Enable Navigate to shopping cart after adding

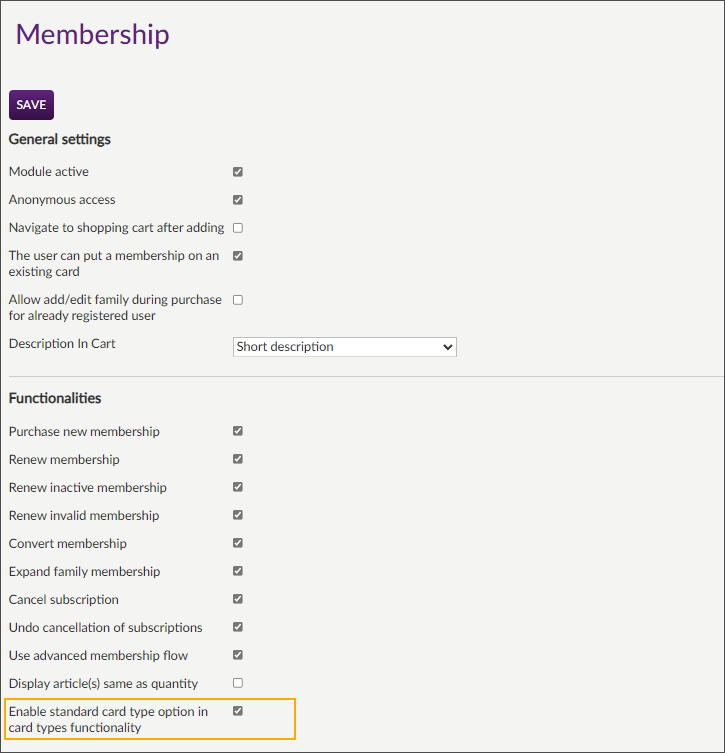pos(238,228)
